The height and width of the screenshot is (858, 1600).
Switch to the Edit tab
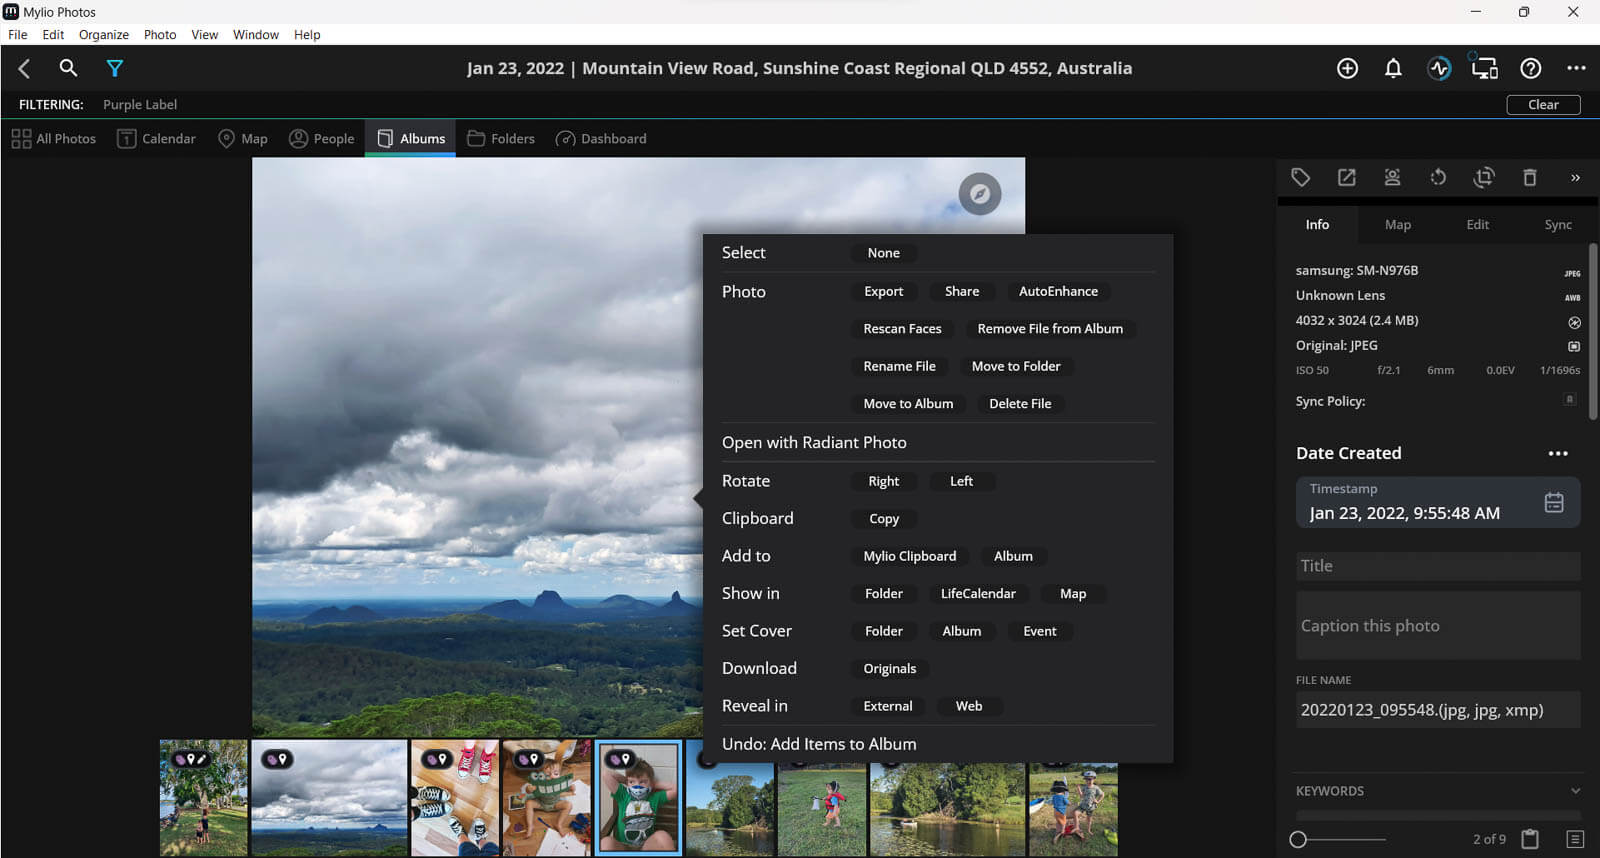(x=1477, y=225)
